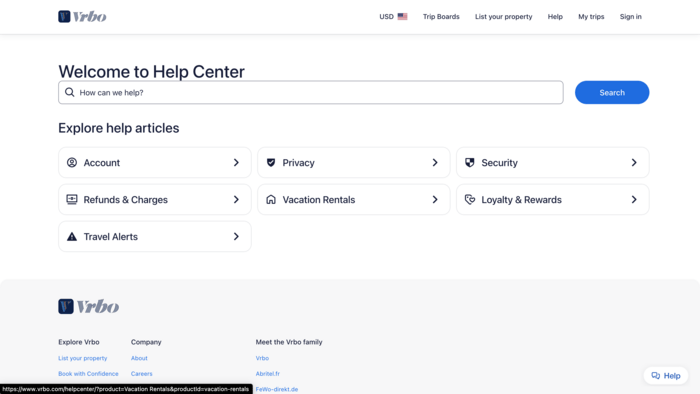This screenshot has height=394, width=700.
Task: Open the Account help topic label
Action: point(102,163)
